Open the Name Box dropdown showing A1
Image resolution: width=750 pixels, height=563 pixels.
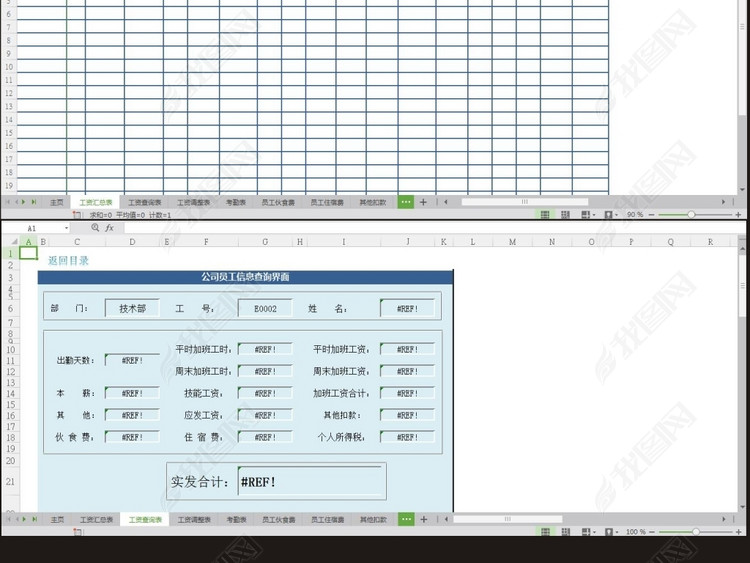66,228
